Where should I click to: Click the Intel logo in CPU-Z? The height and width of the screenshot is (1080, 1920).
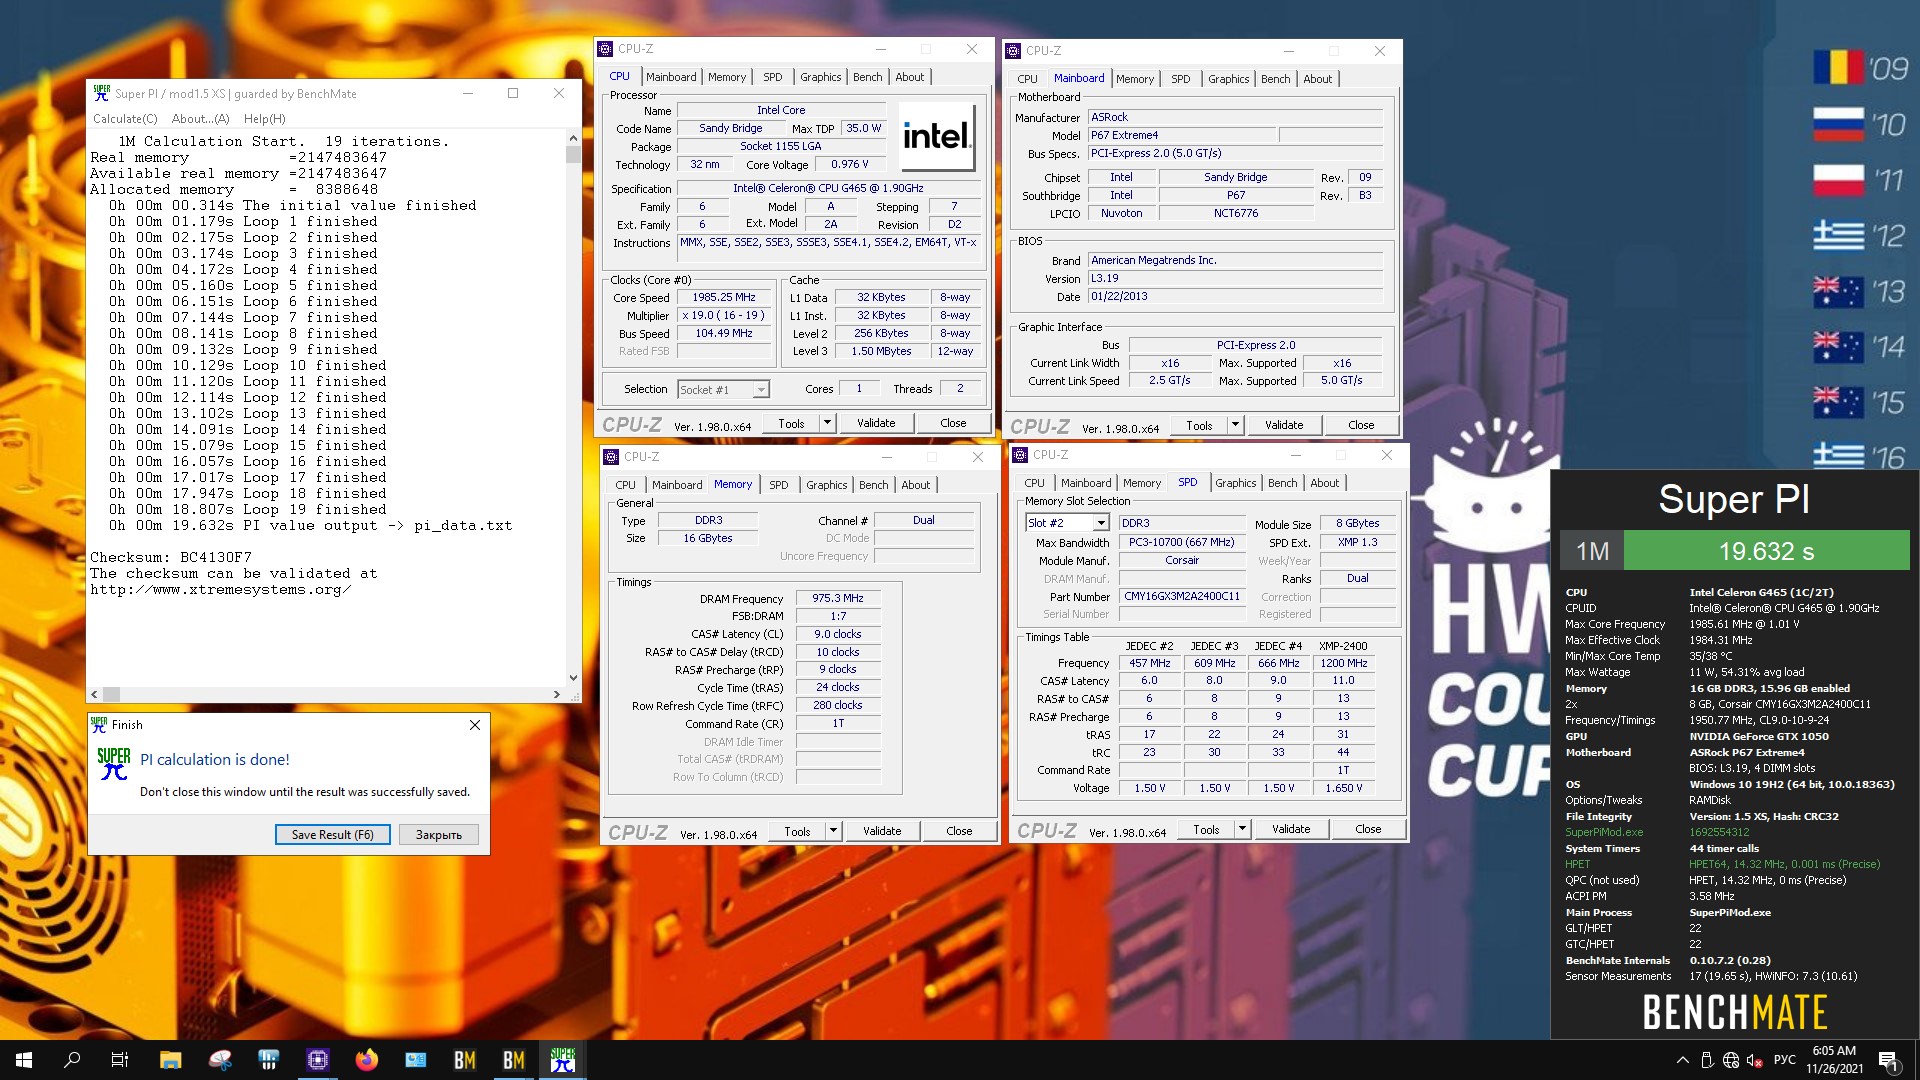point(936,136)
